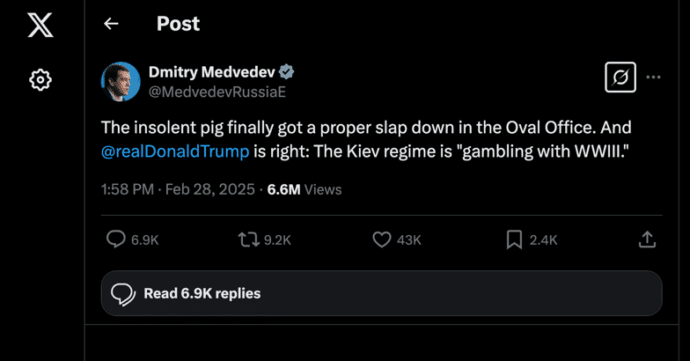Viewport: 690px width, 361px height.
Task: Click the reply speech bubble icon
Action: pyautogui.click(x=116, y=239)
